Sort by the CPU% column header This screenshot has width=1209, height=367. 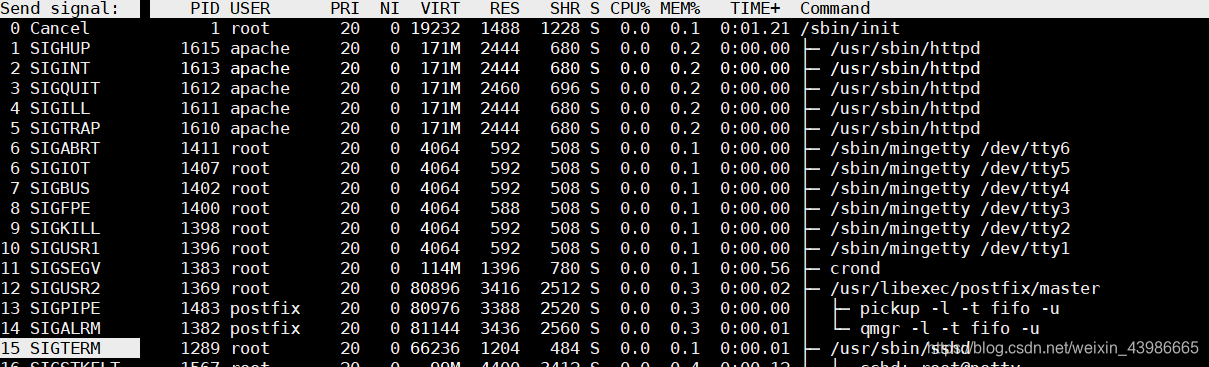coord(630,9)
